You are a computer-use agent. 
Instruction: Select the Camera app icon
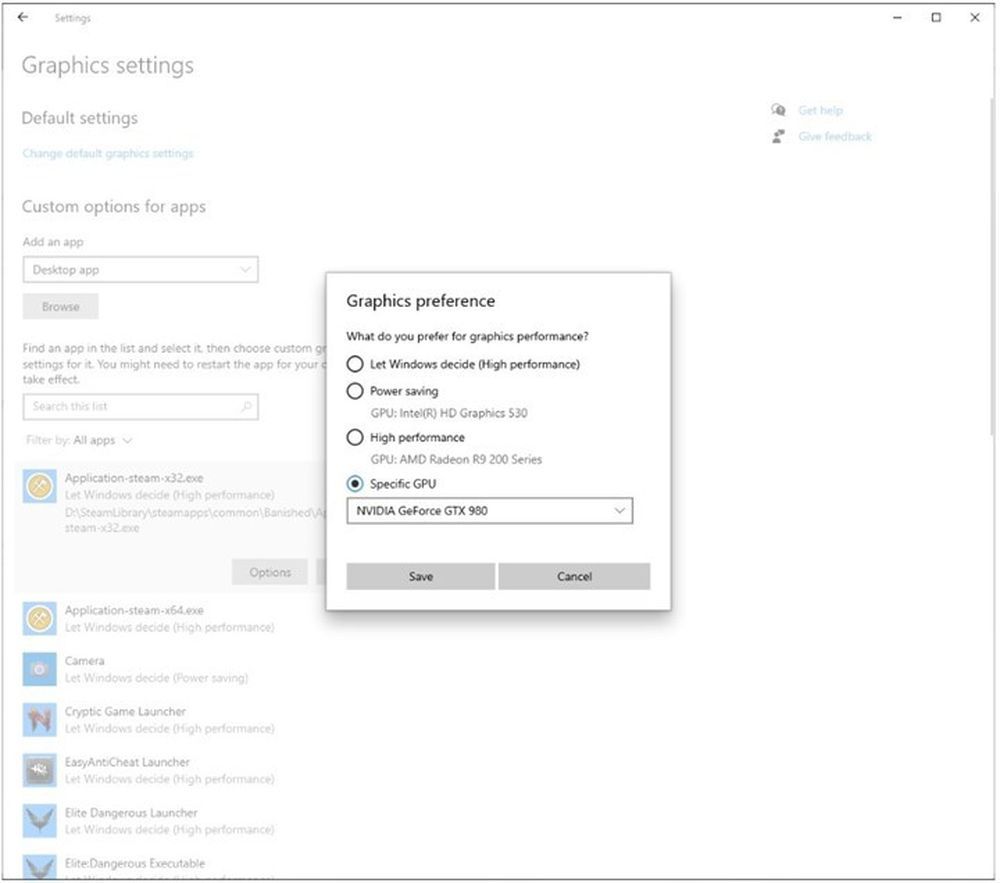[x=40, y=669]
